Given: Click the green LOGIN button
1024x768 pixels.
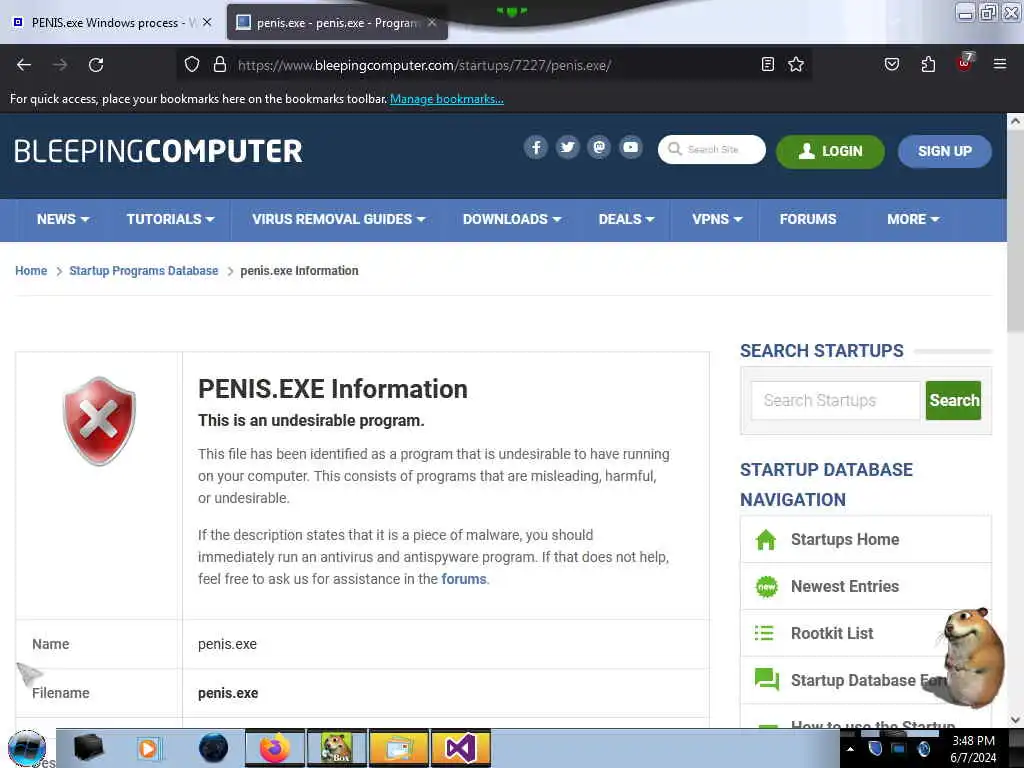Looking at the screenshot, I should coord(830,152).
